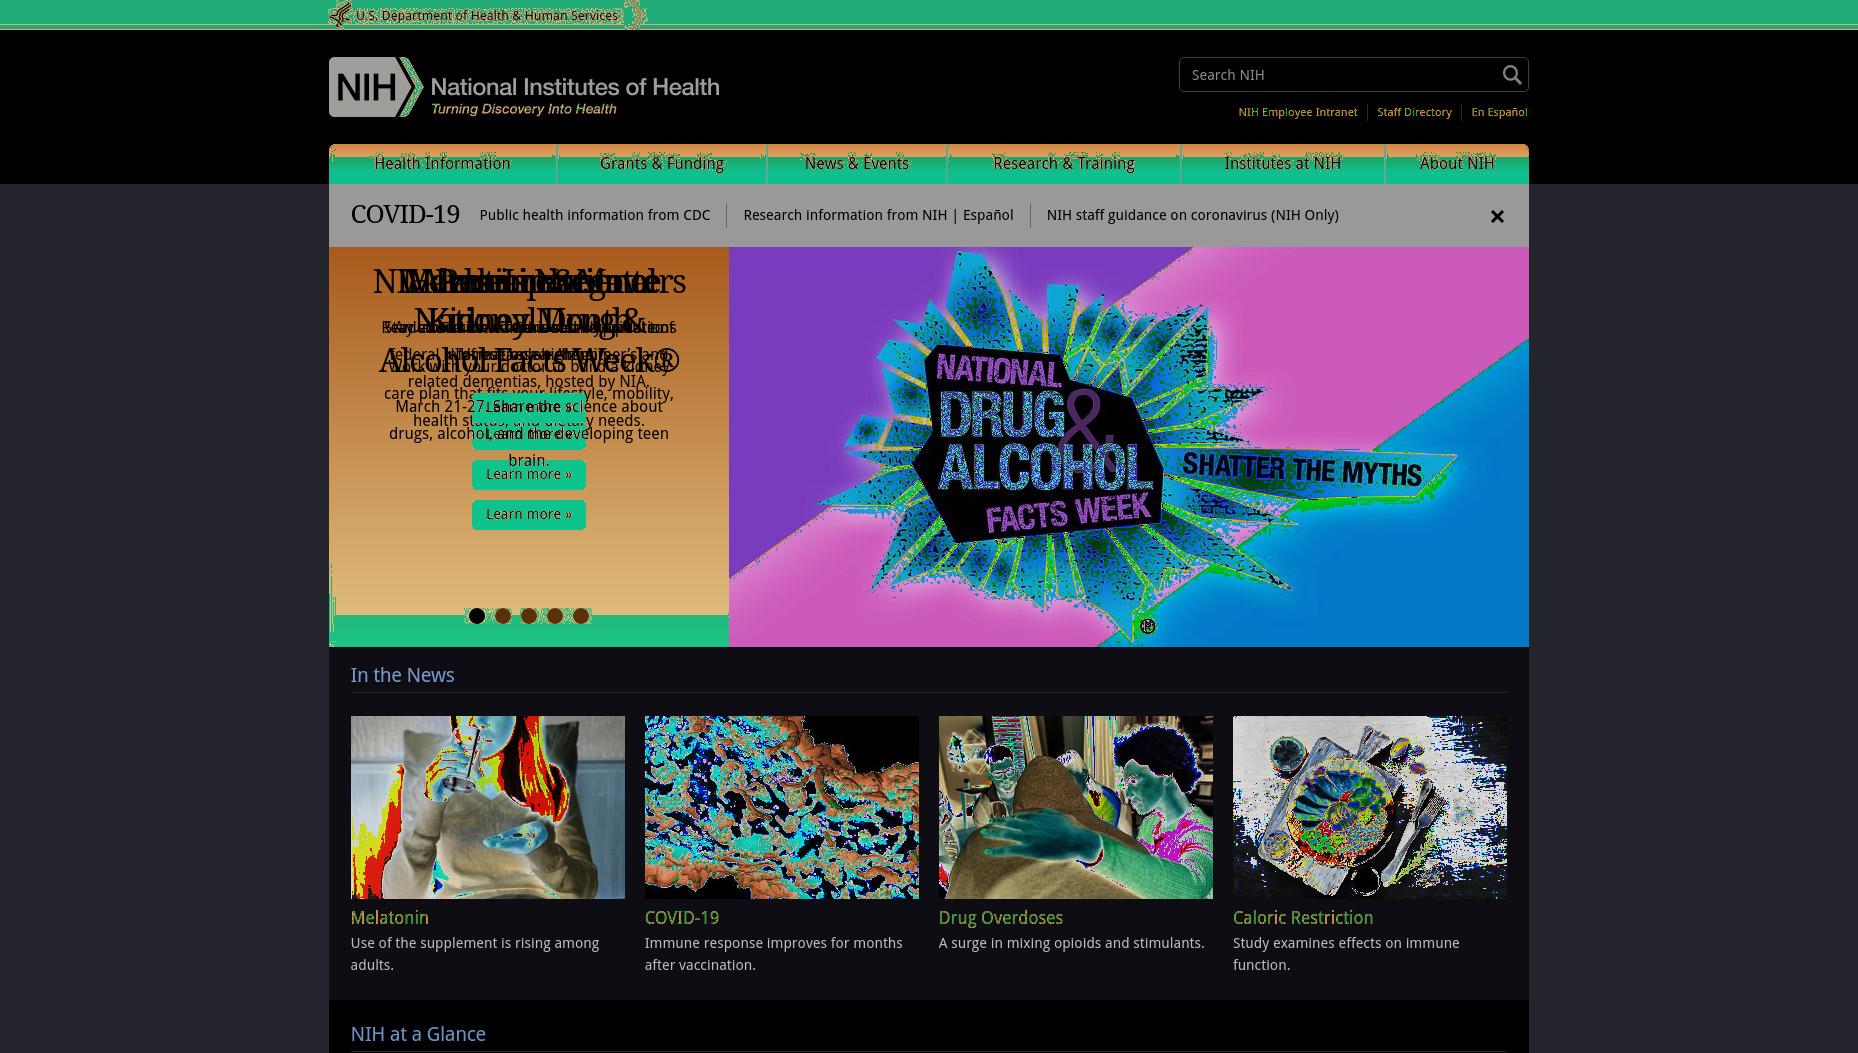
Task: Click the bottom Learn more button
Action: [x=529, y=515]
